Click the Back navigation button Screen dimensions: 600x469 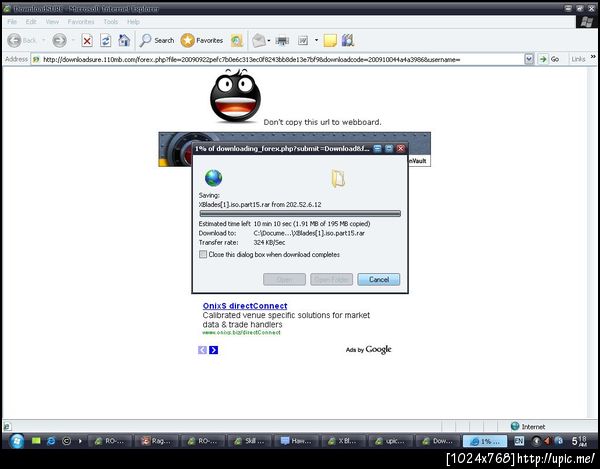[x=21, y=40]
